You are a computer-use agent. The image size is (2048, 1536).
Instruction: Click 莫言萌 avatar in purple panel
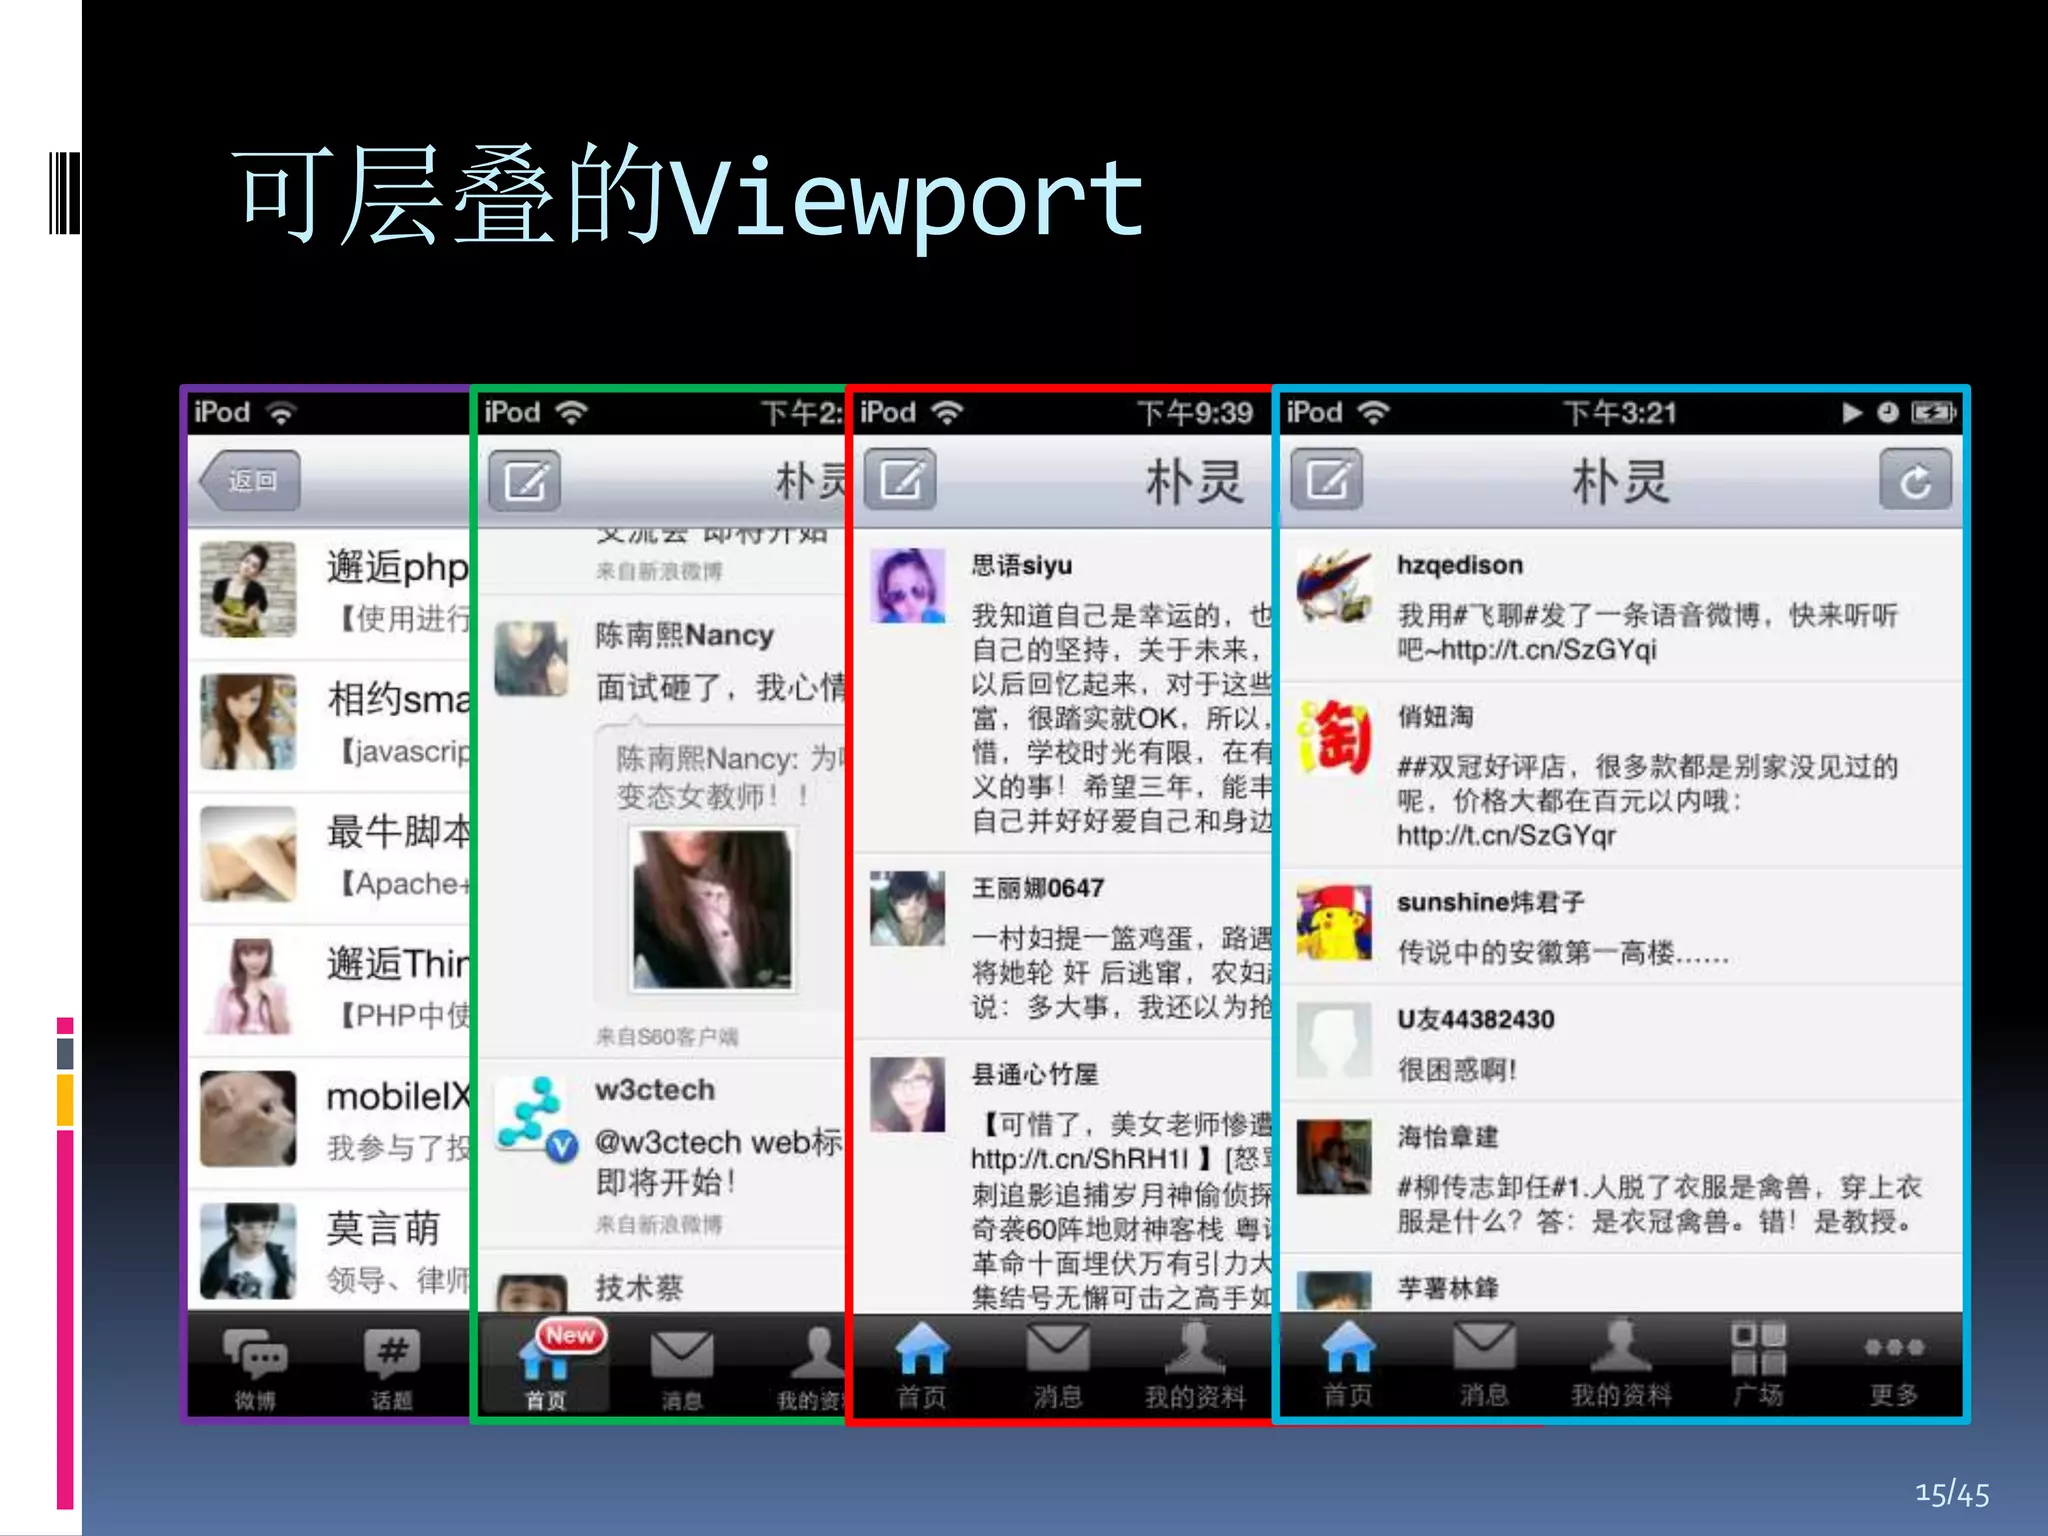pos(248,1251)
